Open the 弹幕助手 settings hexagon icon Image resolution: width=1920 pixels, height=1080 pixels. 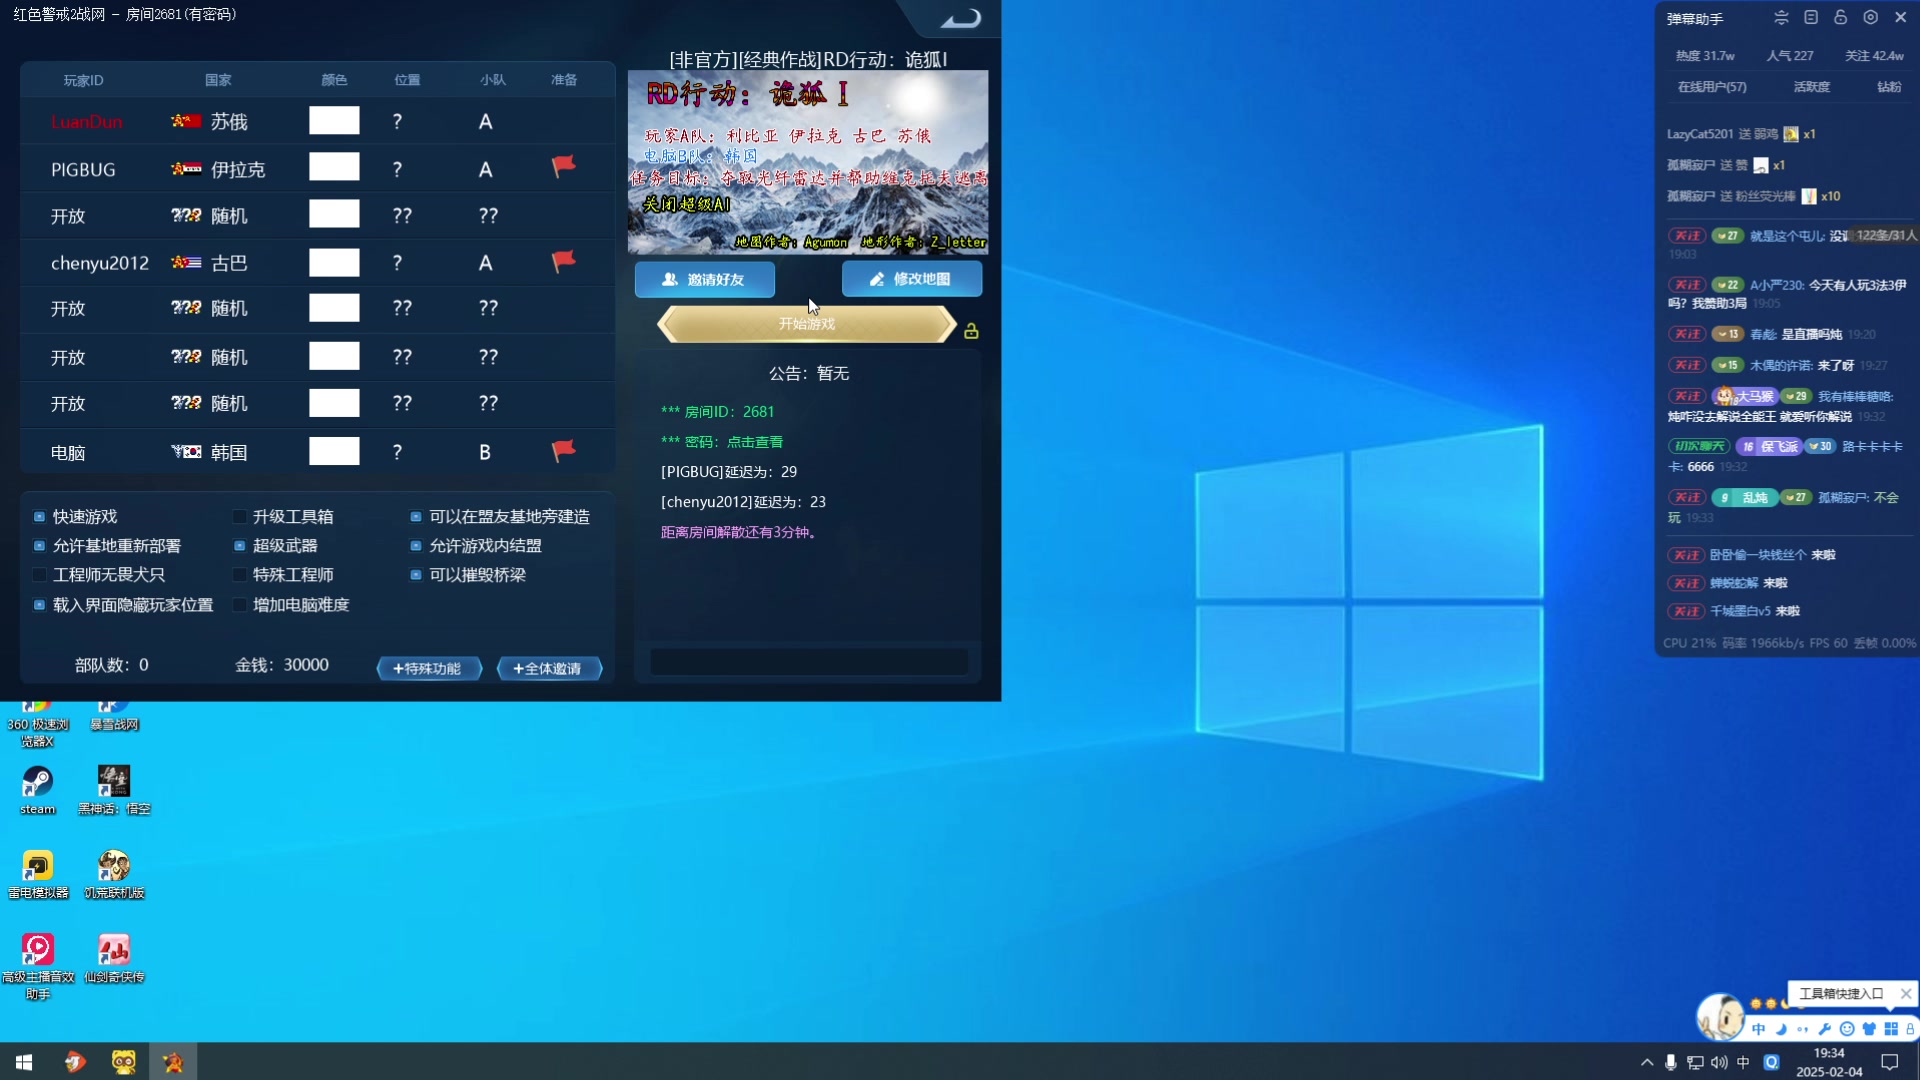pos(1870,18)
